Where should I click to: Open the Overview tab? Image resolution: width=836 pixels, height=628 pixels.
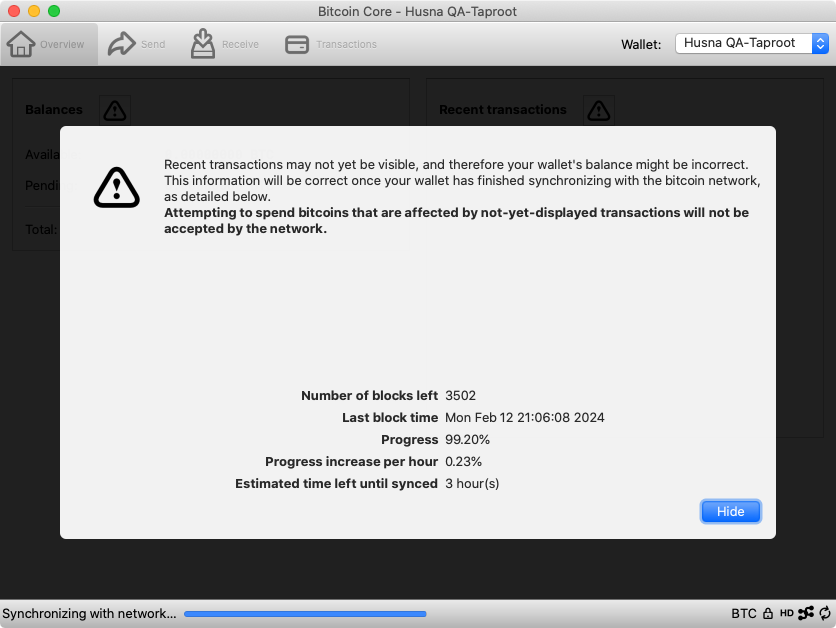coord(49,44)
